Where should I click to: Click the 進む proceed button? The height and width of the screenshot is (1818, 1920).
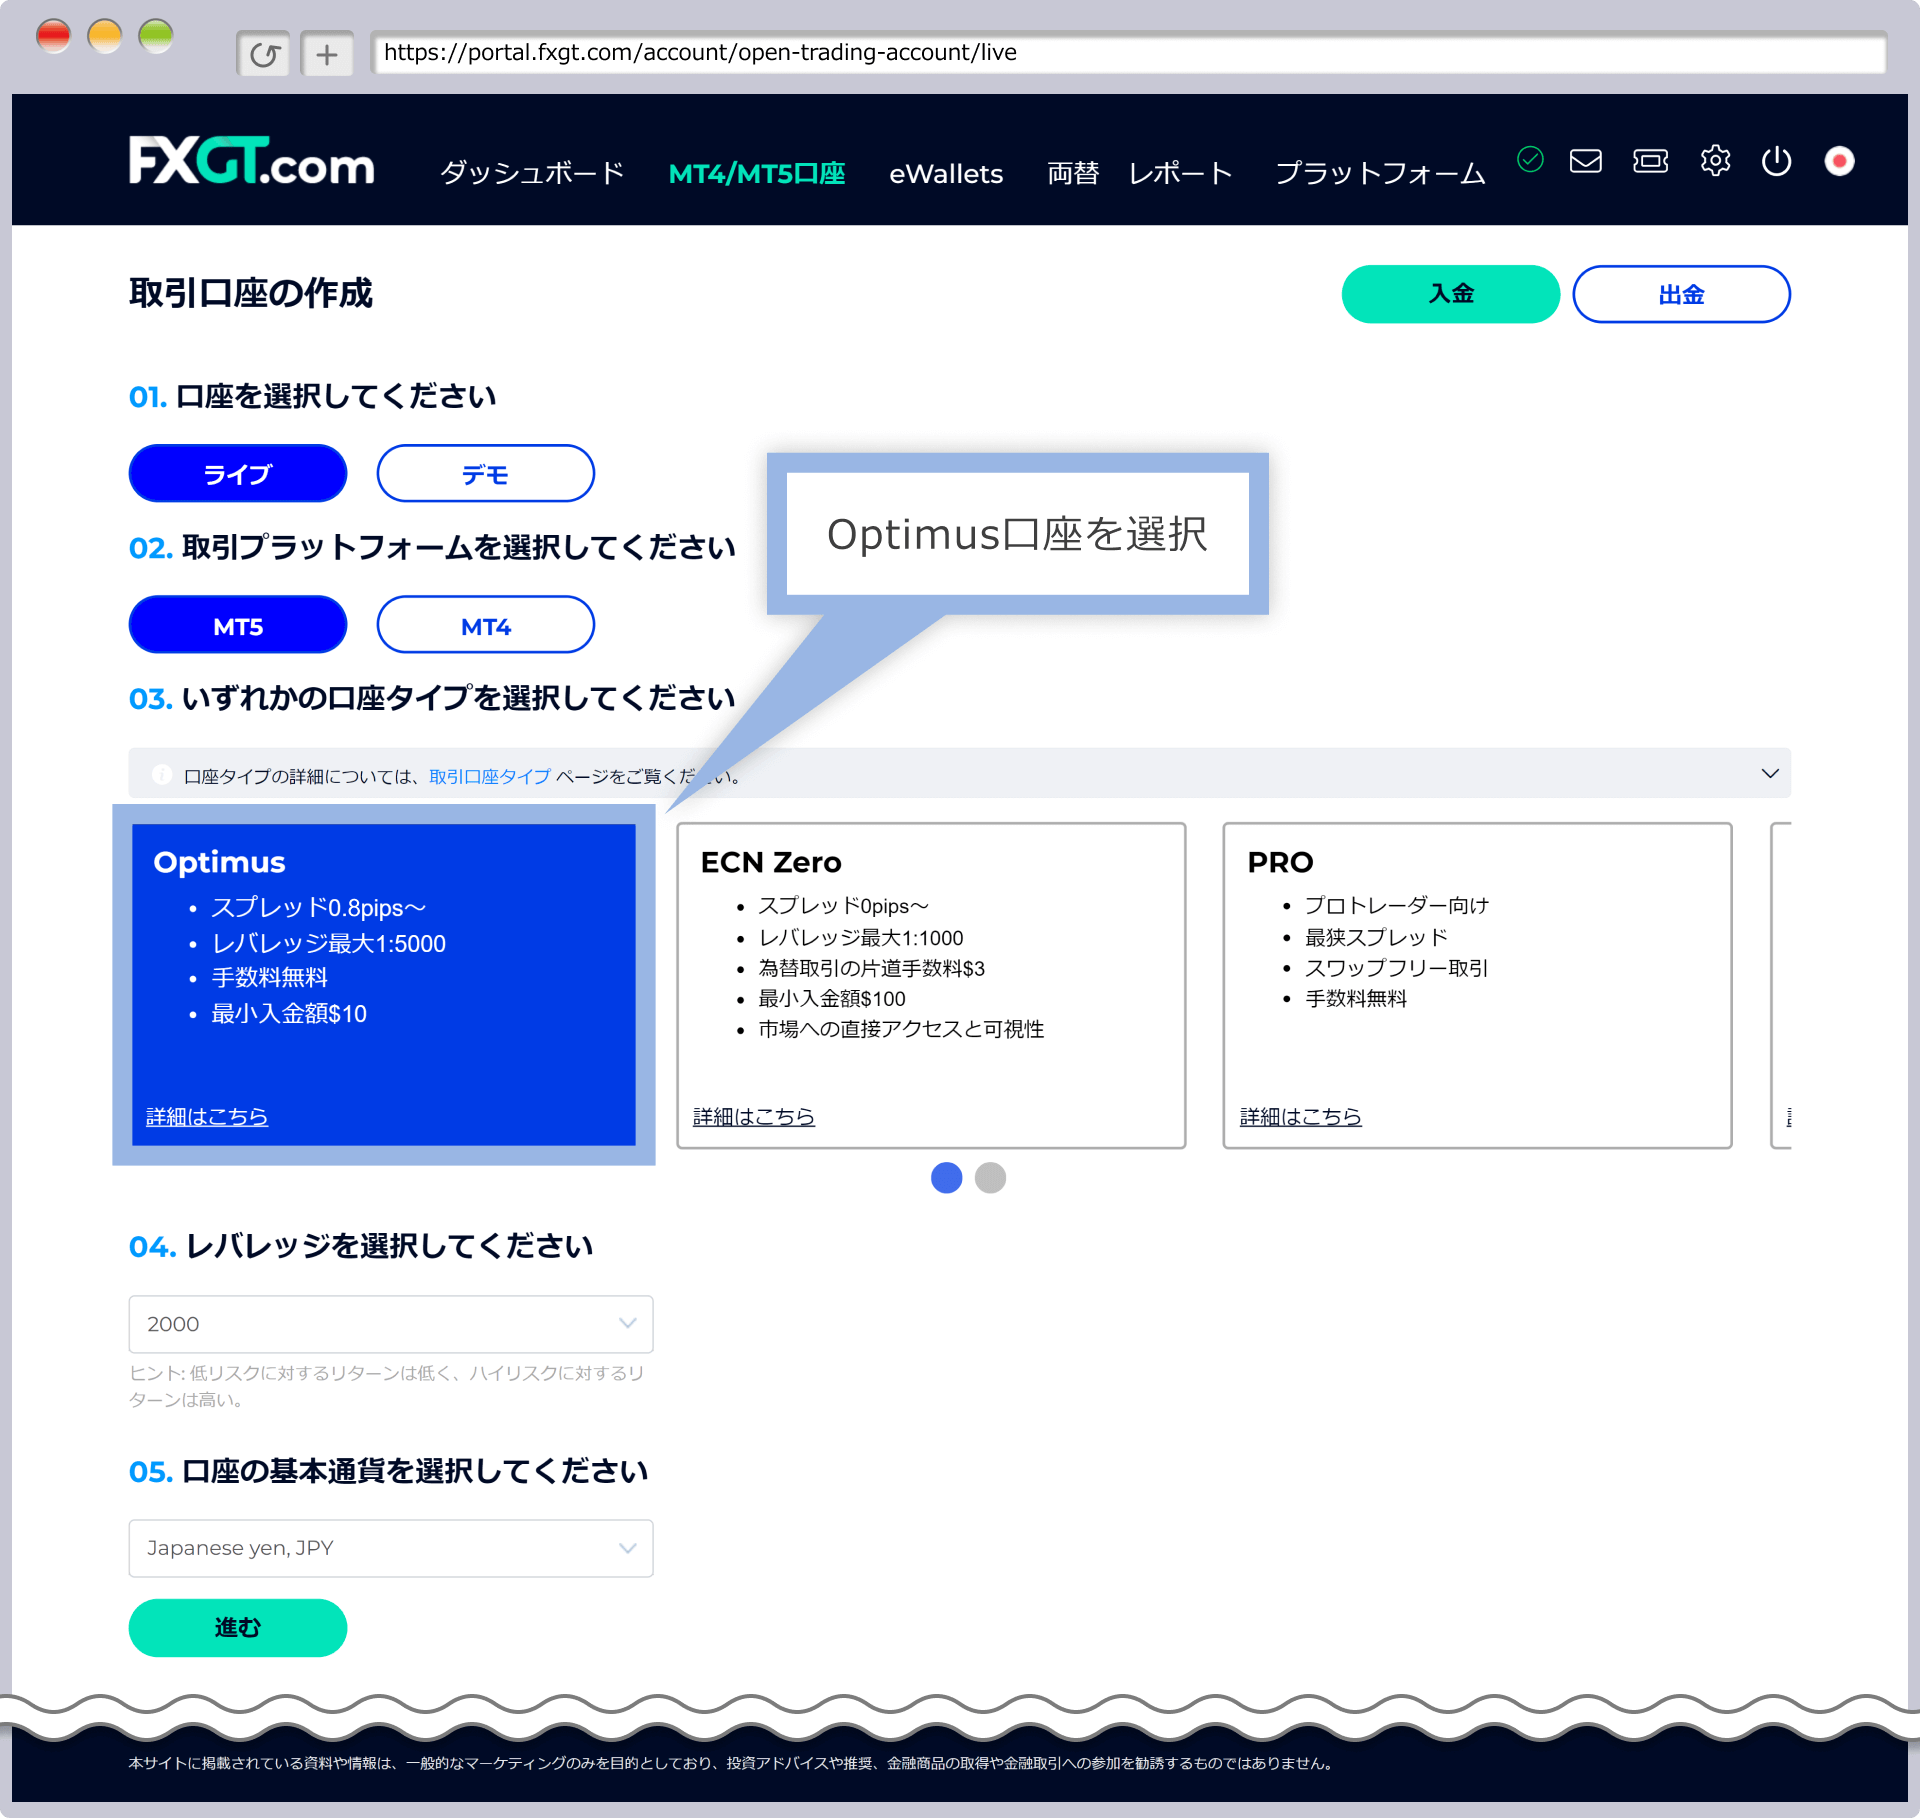click(238, 1627)
